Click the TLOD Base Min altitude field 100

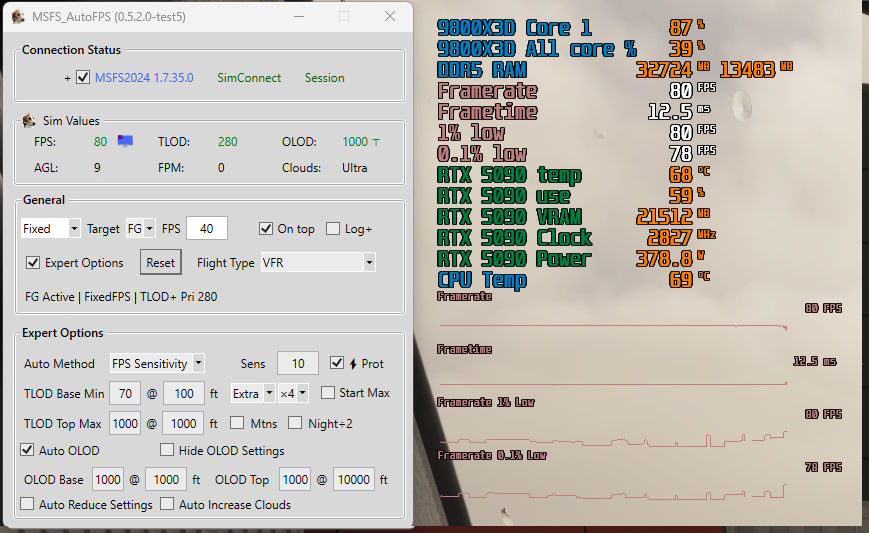point(184,393)
